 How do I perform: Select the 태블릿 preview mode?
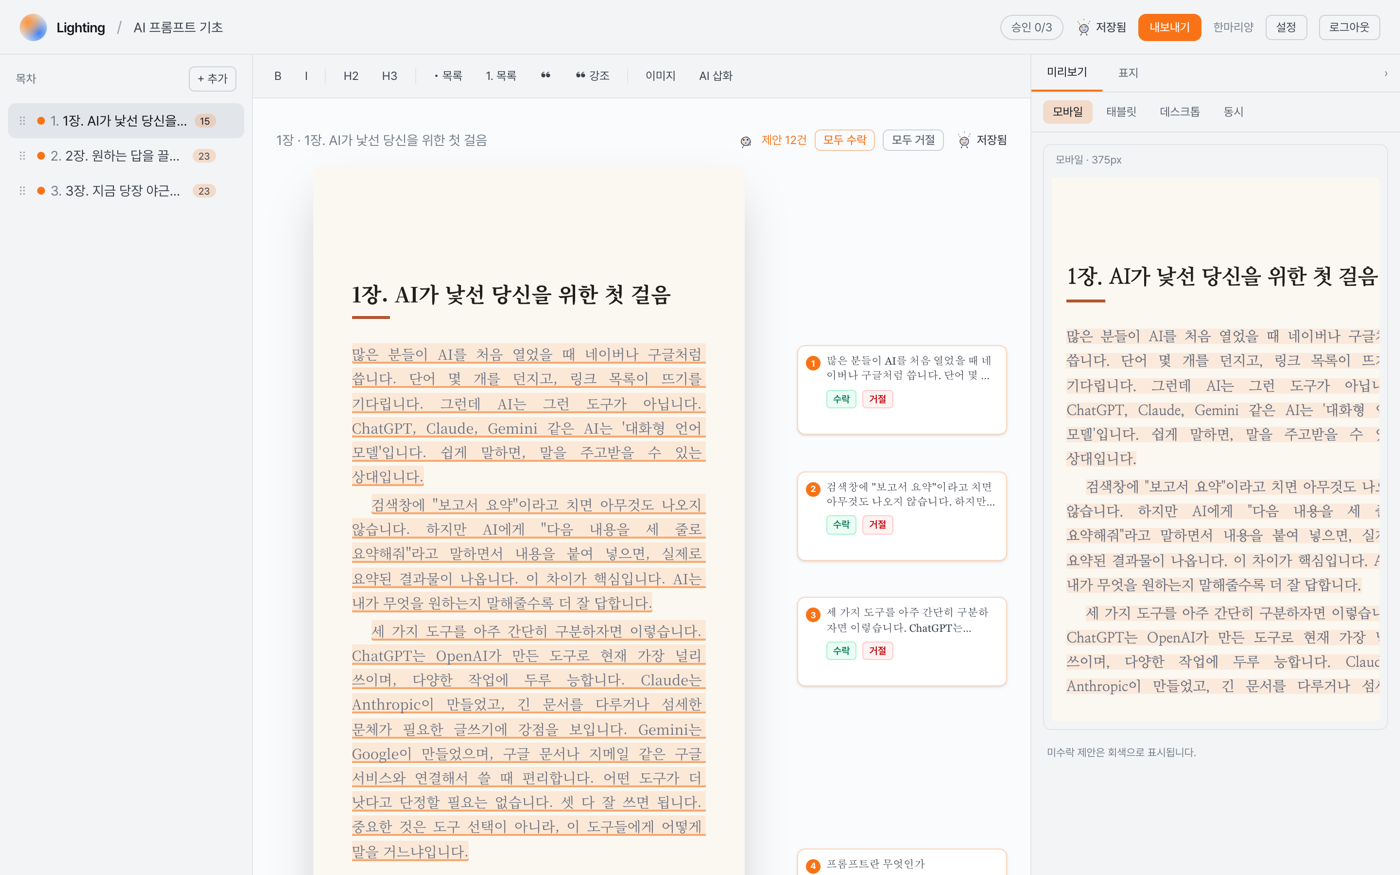coord(1121,112)
